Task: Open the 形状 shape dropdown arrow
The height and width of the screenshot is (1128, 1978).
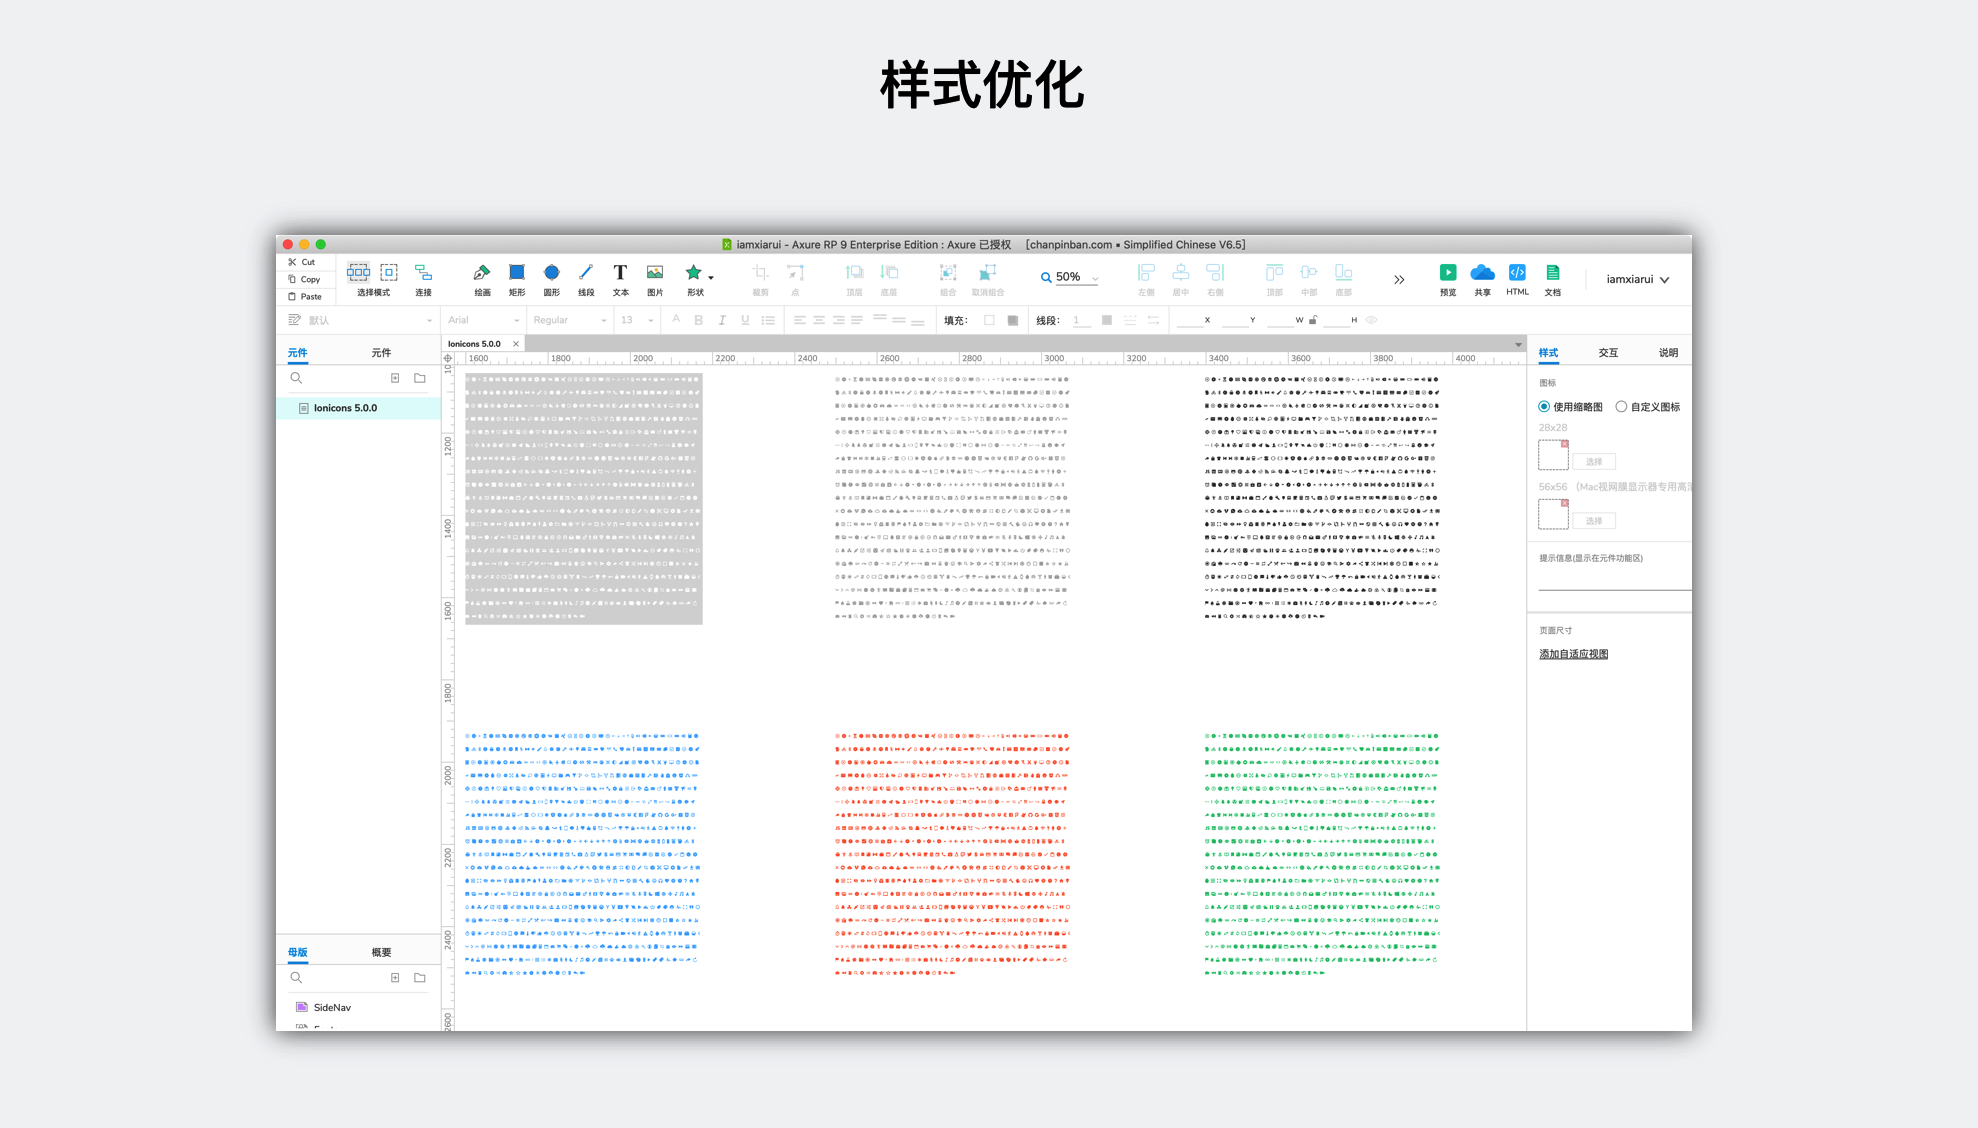Action: point(711,277)
